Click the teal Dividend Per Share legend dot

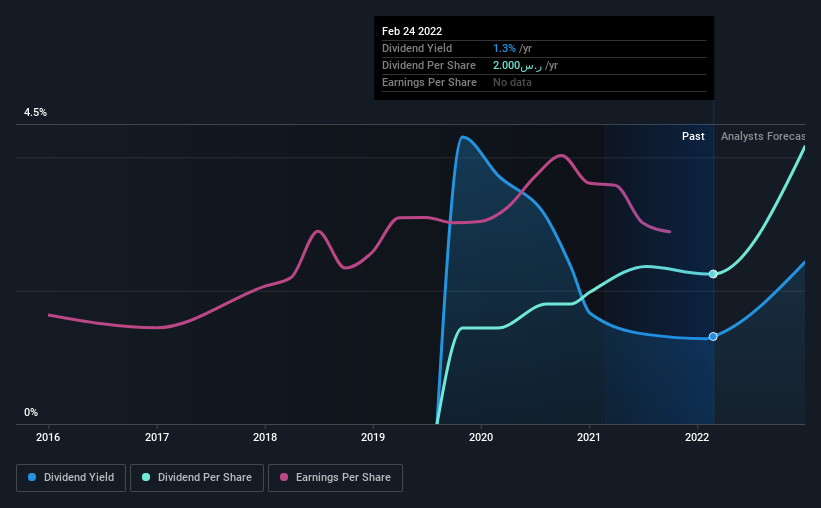point(146,477)
